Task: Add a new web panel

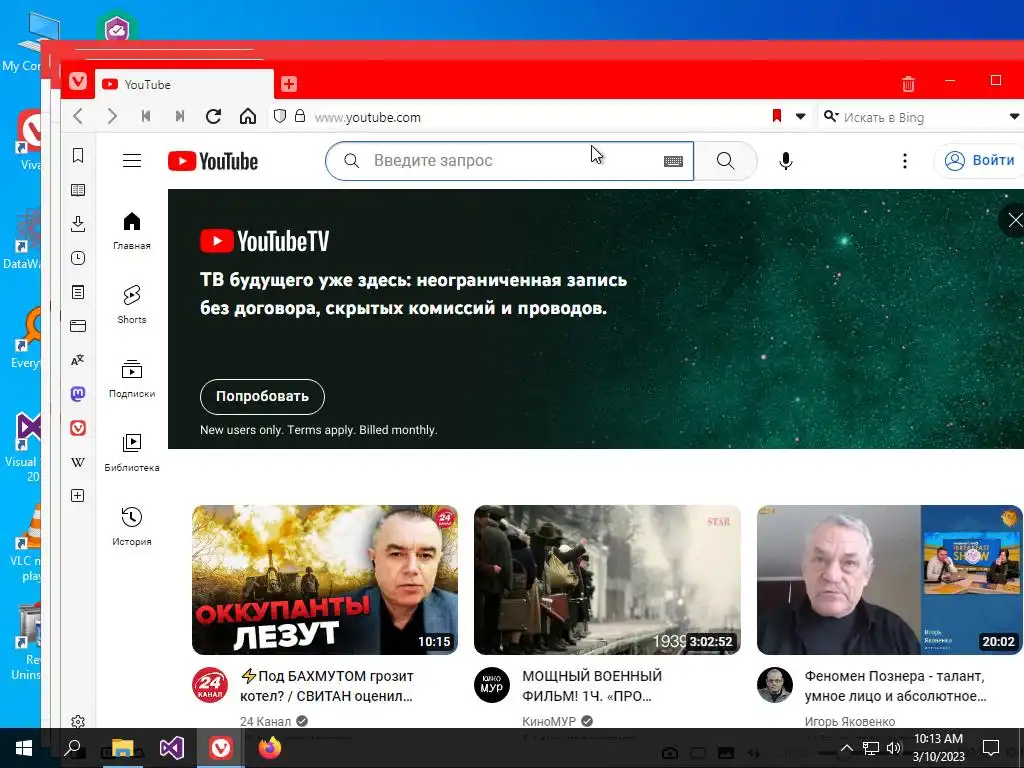Action: point(78,496)
